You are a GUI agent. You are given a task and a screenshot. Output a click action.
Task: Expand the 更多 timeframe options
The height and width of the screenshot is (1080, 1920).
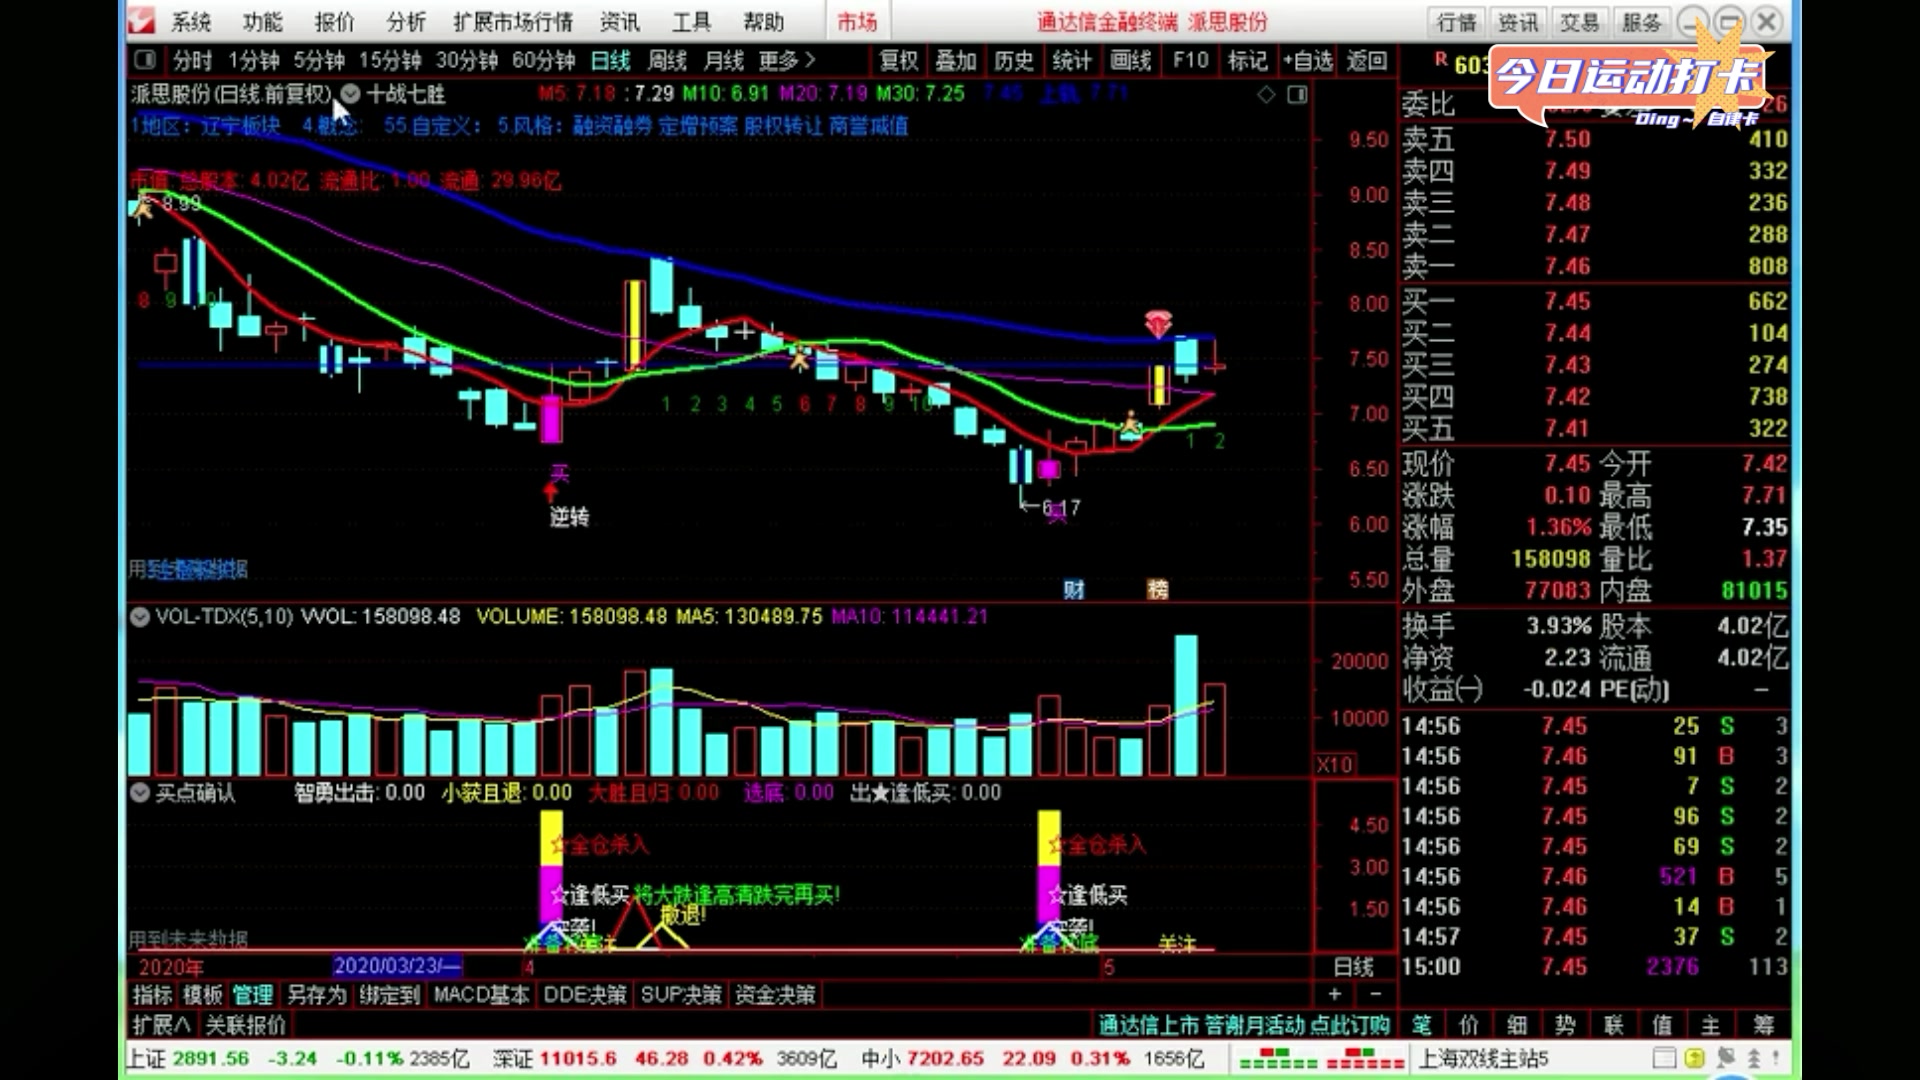787,61
